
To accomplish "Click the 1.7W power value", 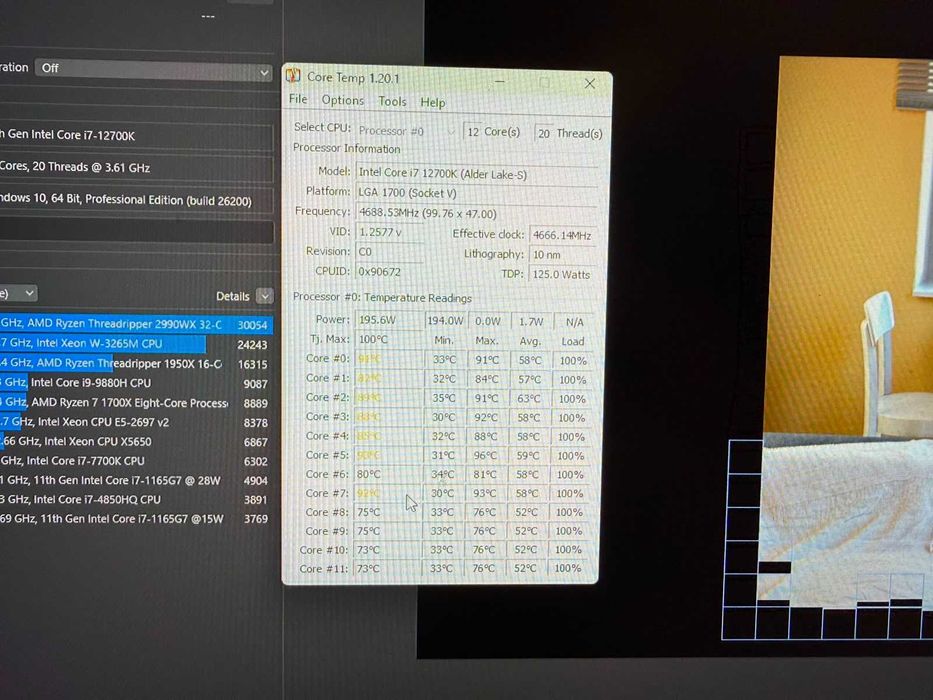I will click(x=531, y=321).
